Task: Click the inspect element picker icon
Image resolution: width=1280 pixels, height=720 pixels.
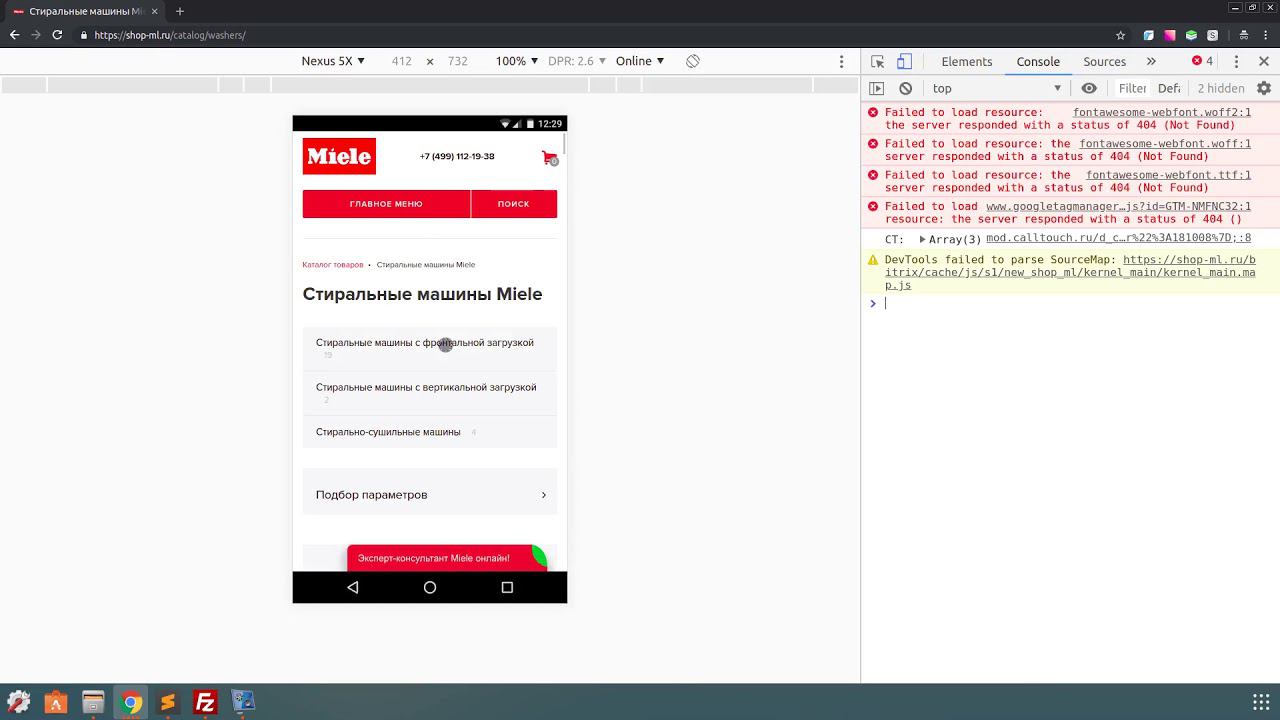Action: (x=877, y=61)
